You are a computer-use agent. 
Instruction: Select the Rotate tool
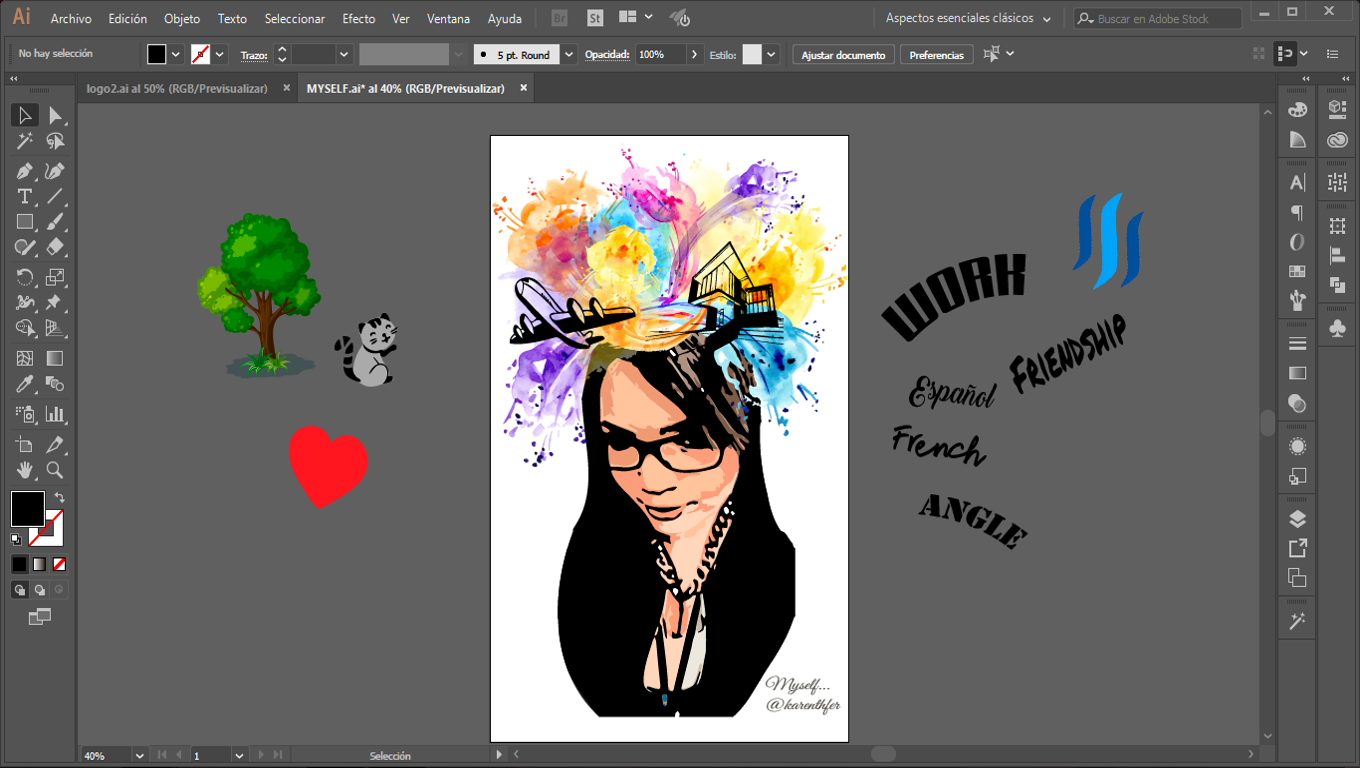25,277
